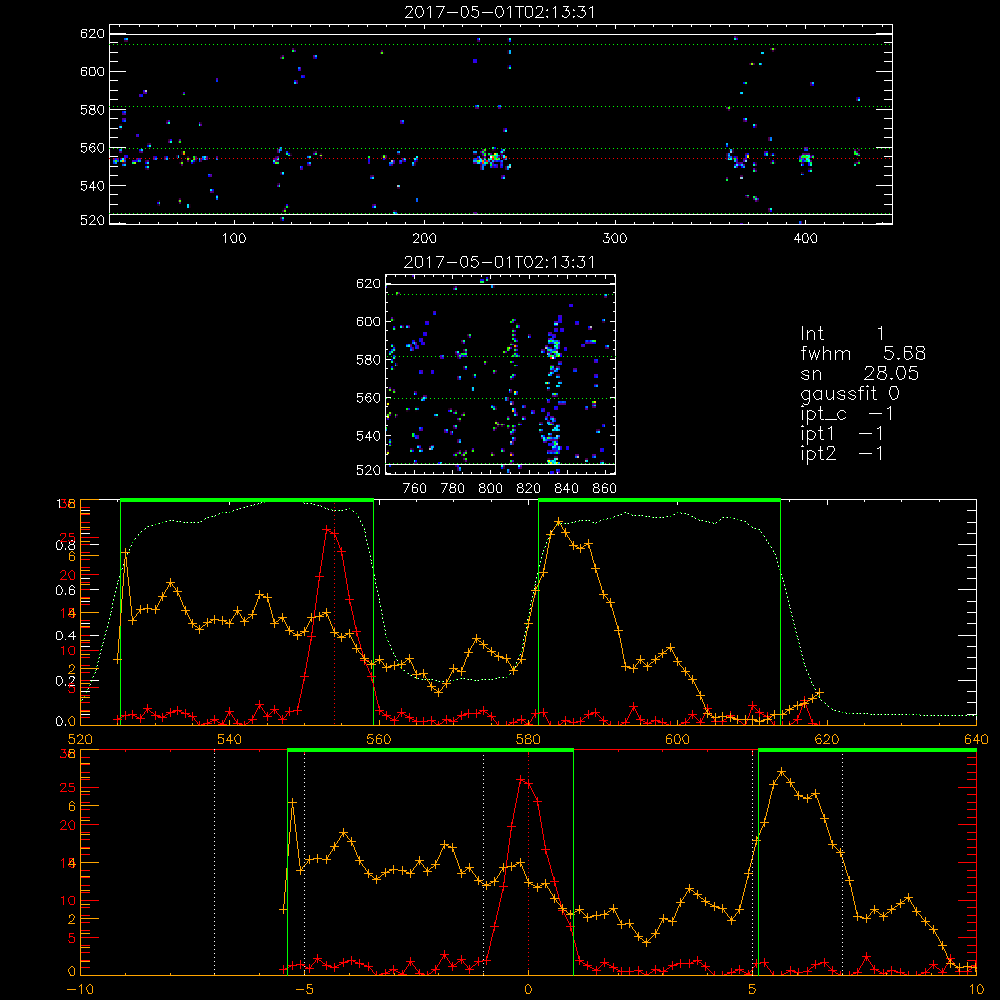
Task: Click x-axis label 400 on top plot
Action: coord(805,239)
